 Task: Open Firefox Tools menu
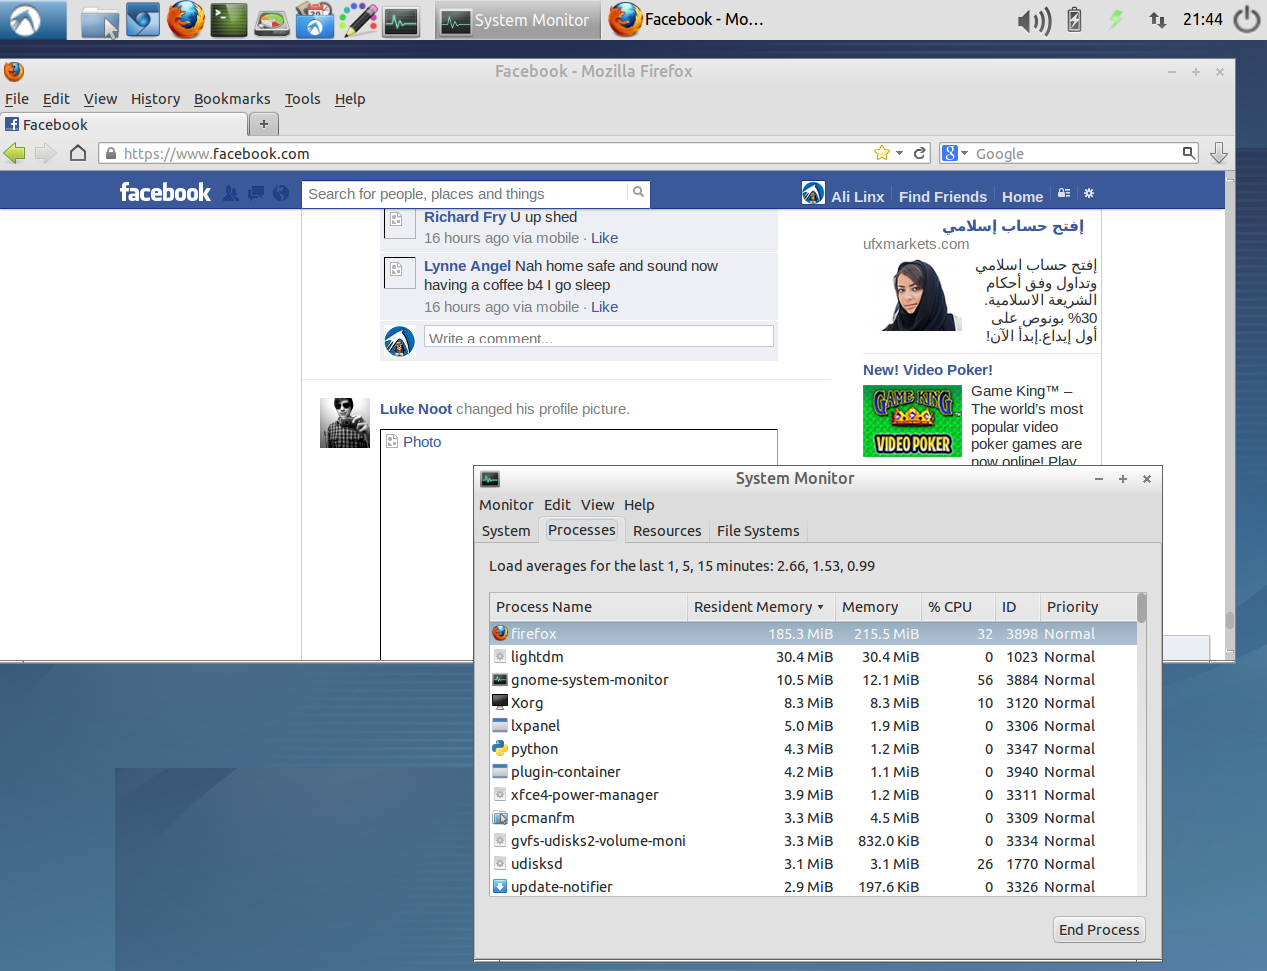click(302, 98)
